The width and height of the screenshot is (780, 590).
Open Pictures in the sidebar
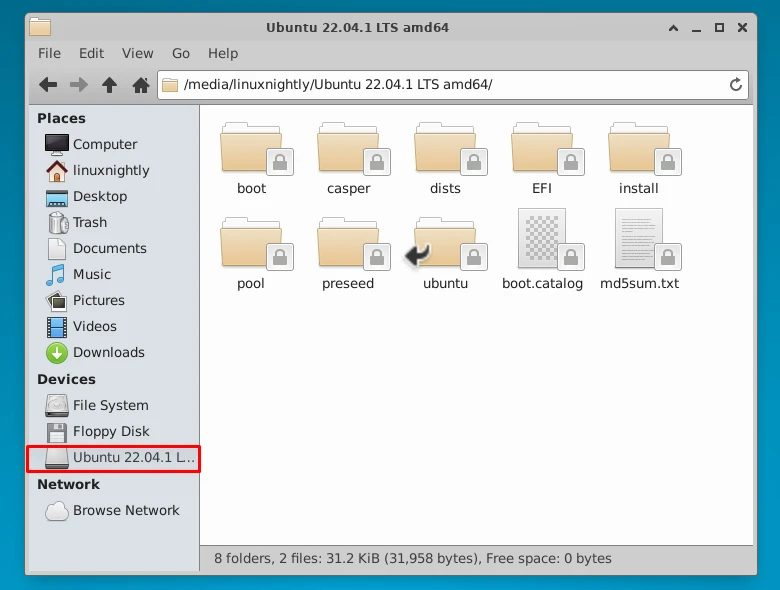(x=114, y=300)
